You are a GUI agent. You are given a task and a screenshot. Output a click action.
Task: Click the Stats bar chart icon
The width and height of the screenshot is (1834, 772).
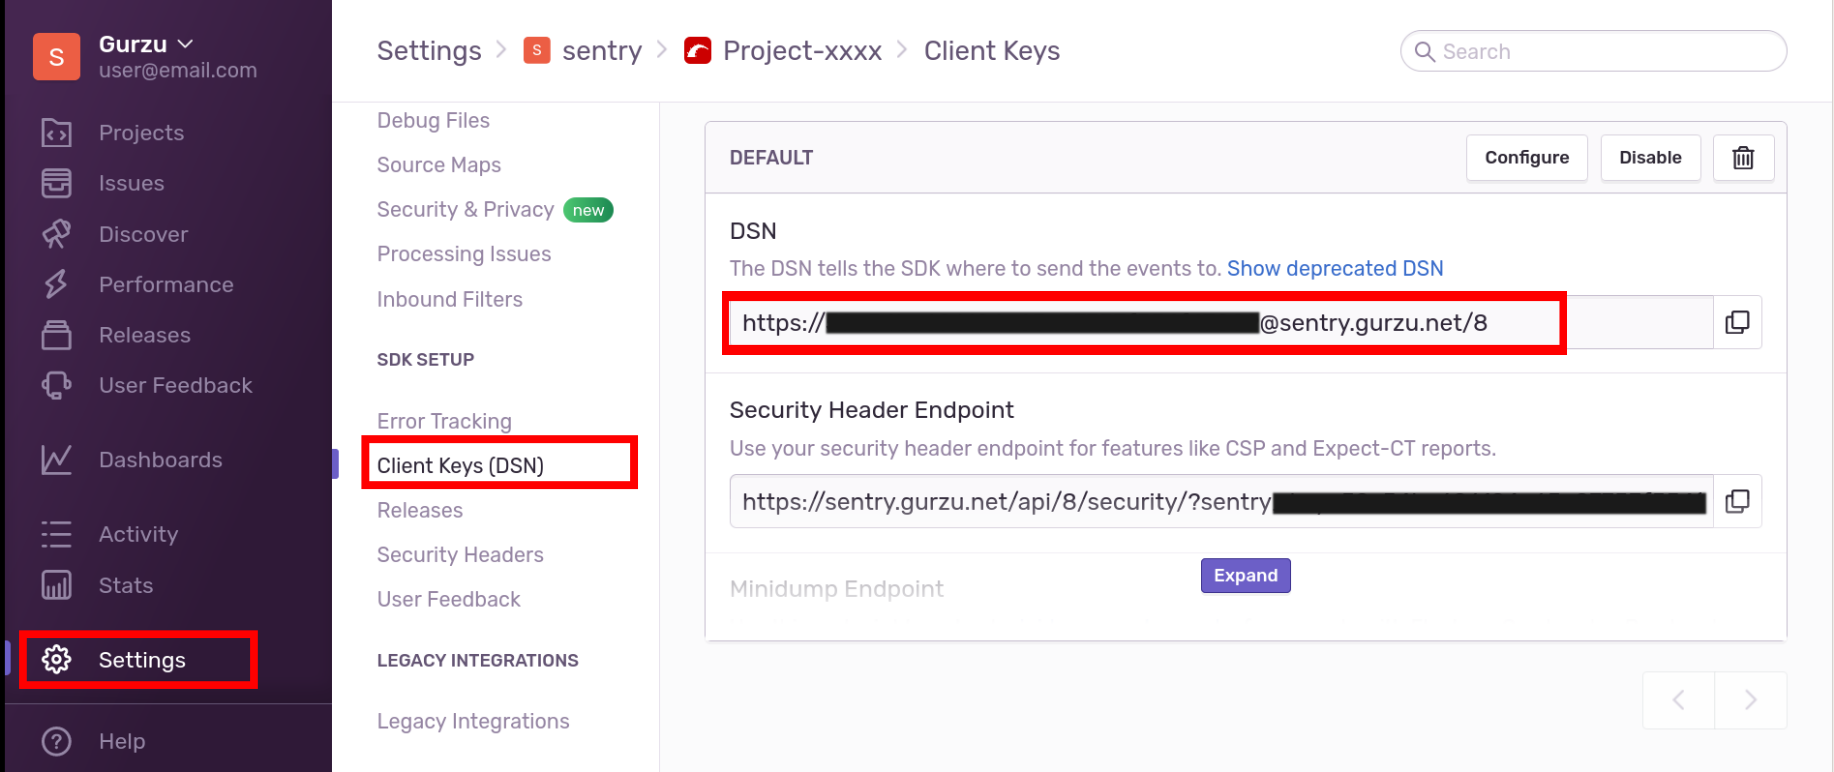(56, 585)
